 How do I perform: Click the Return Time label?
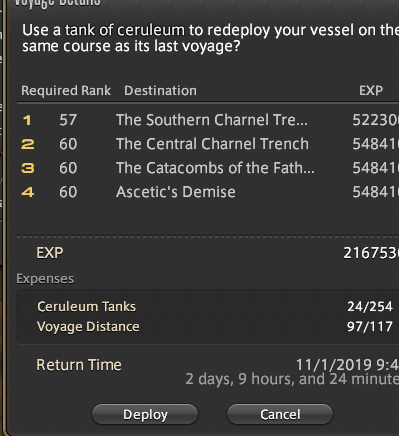click(x=79, y=365)
